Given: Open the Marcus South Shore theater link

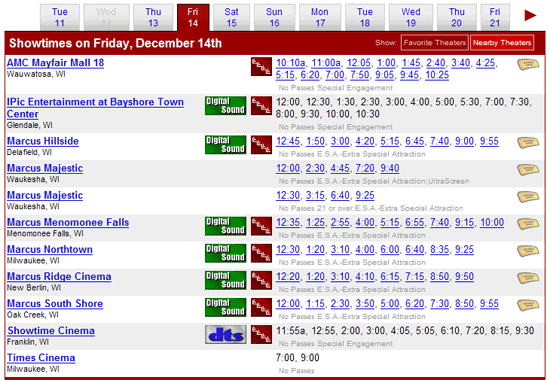Looking at the screenshot, I should click(x=55, y=303).
